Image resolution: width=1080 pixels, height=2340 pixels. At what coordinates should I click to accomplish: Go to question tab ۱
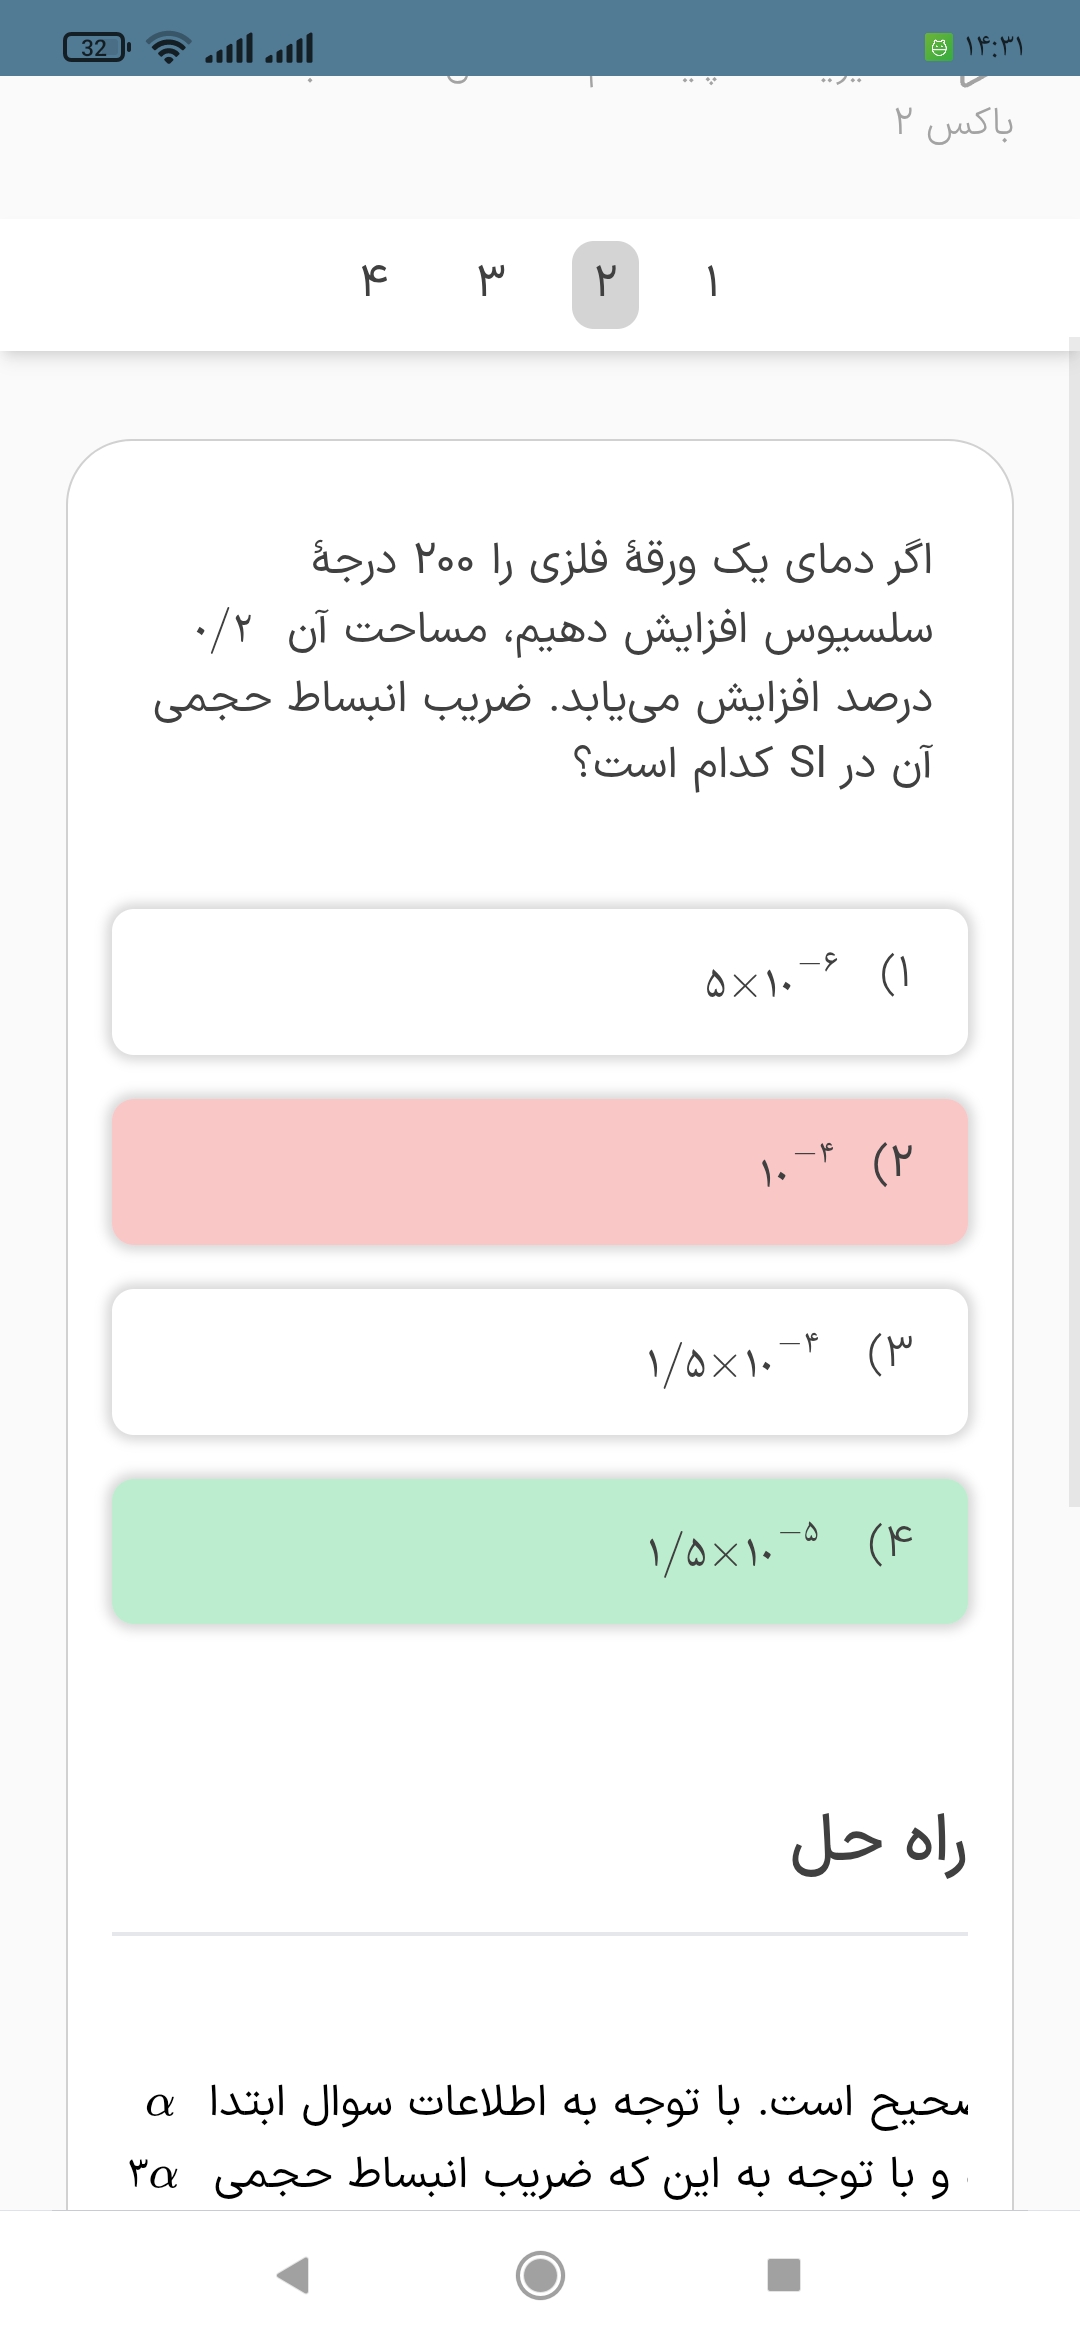coord(712,284)
